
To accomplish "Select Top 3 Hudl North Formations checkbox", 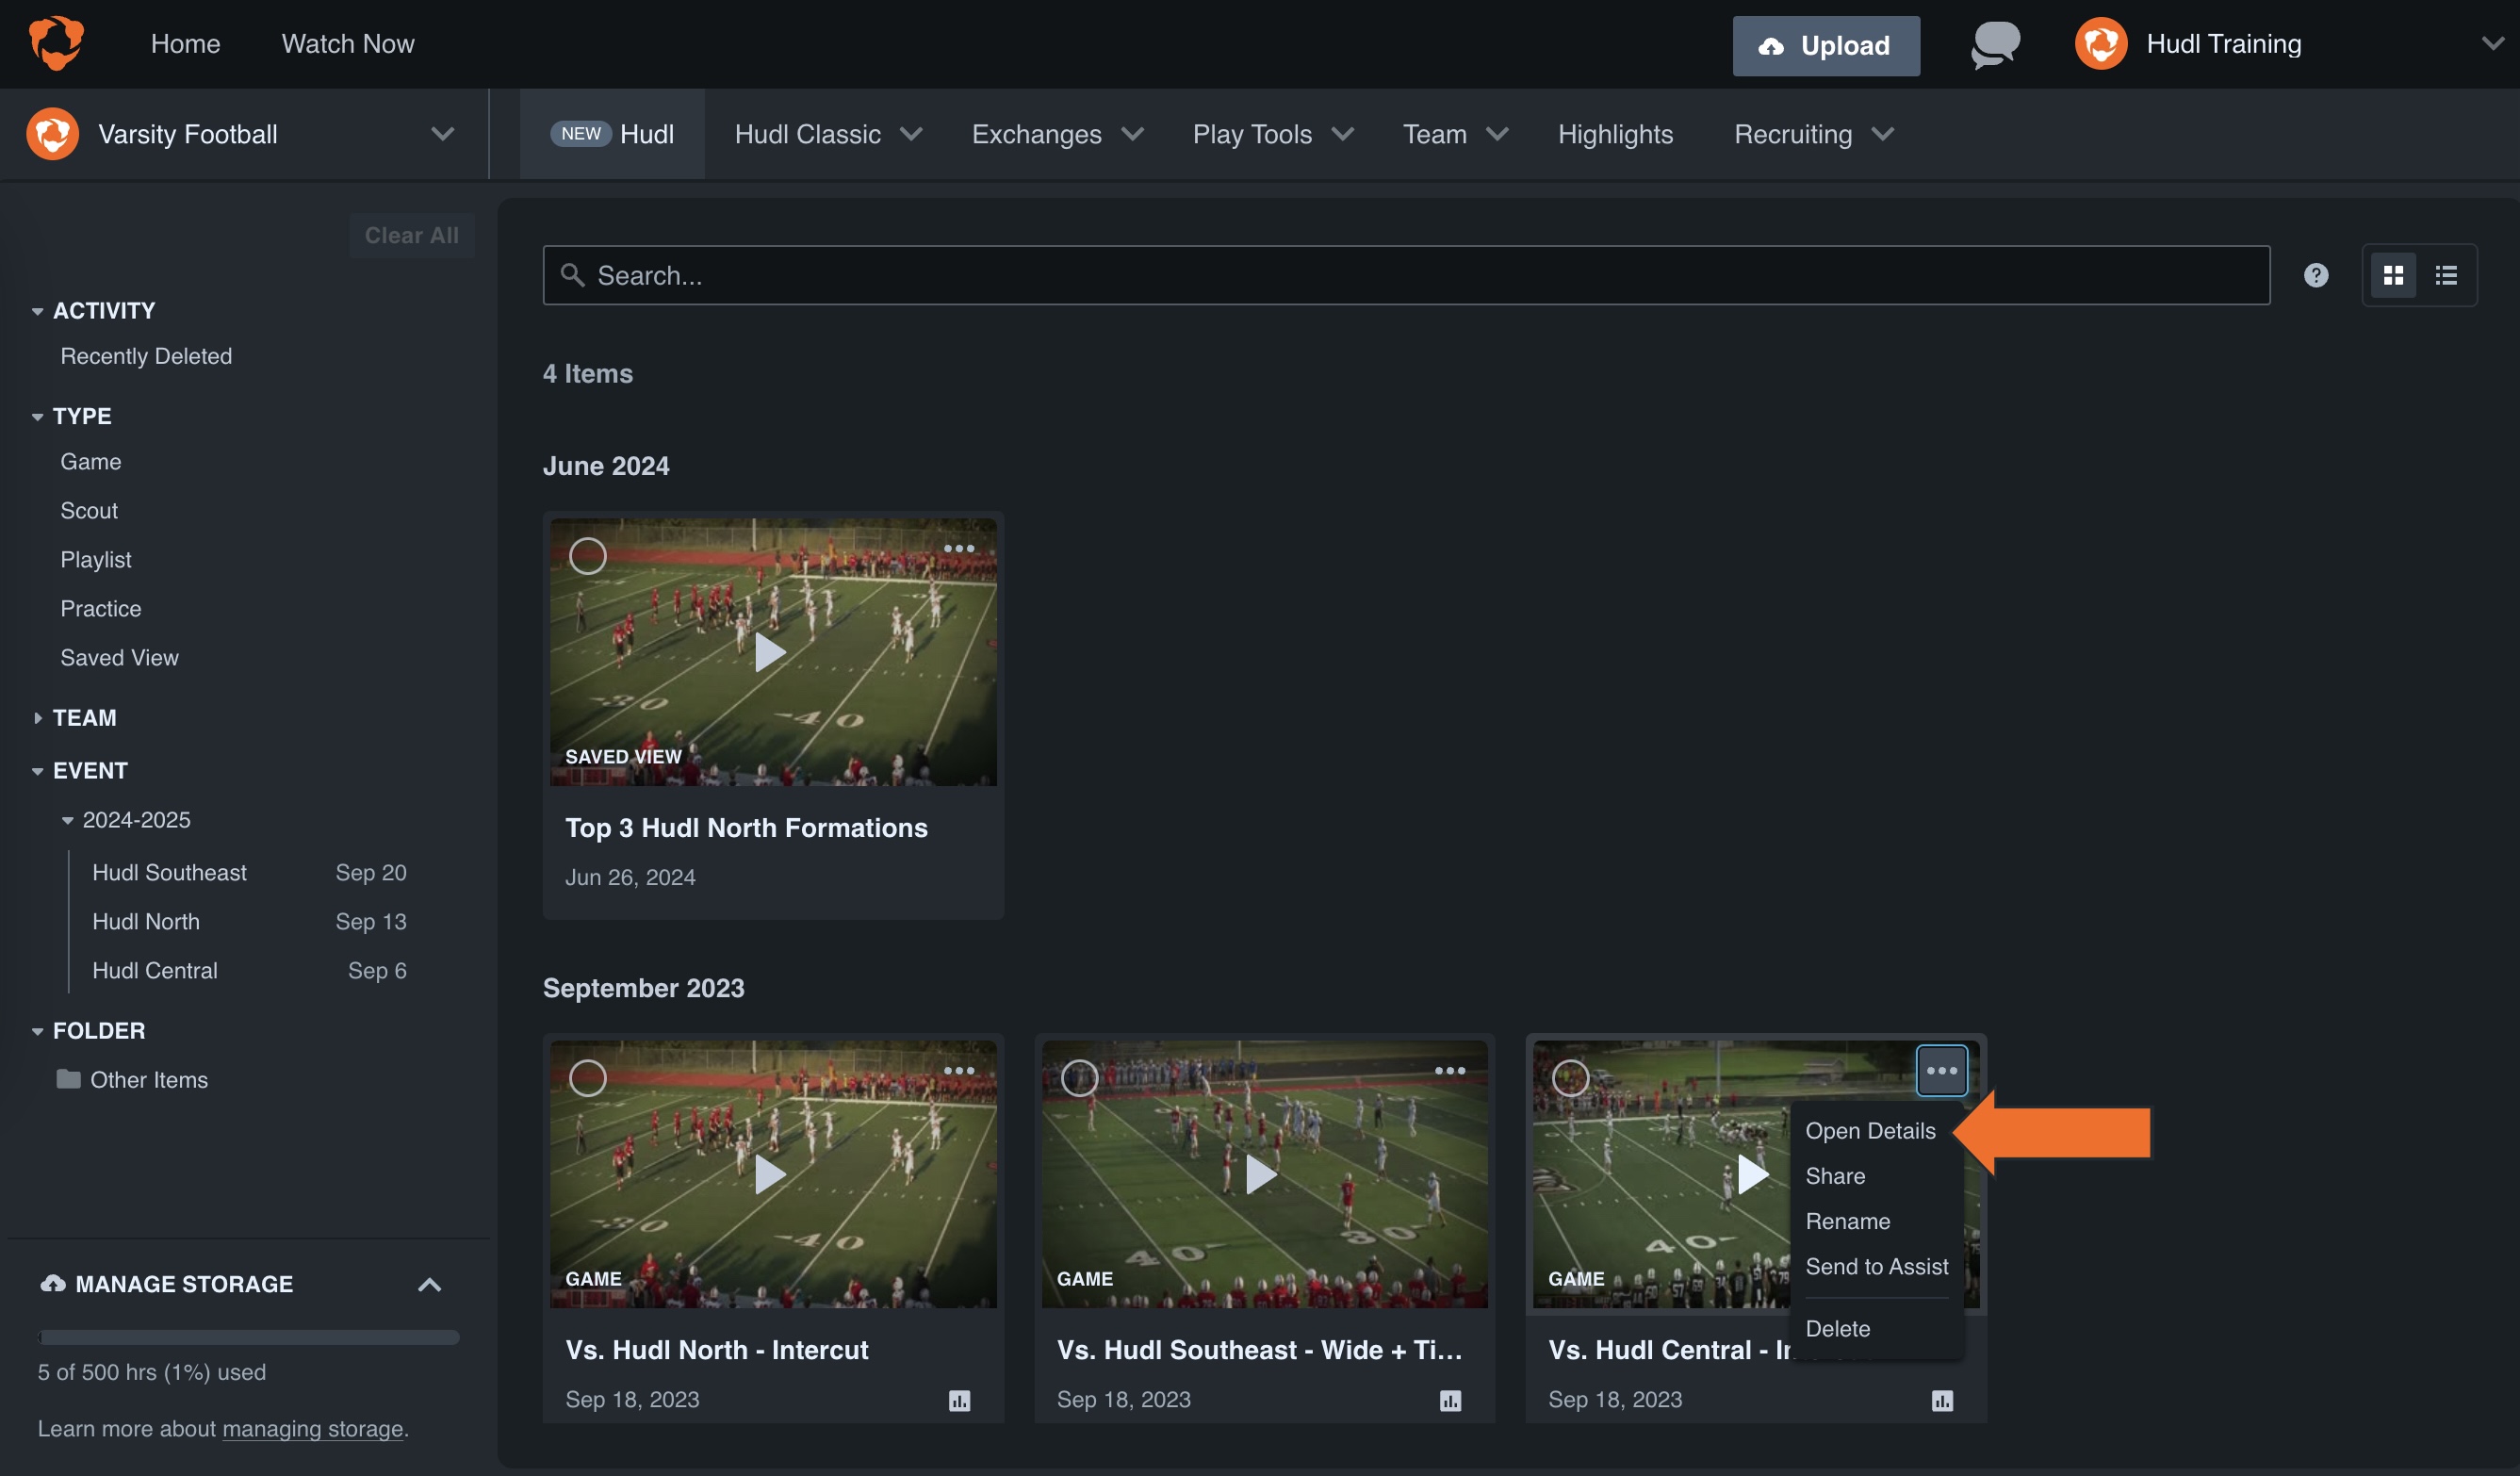I will (x=588, y=556).
